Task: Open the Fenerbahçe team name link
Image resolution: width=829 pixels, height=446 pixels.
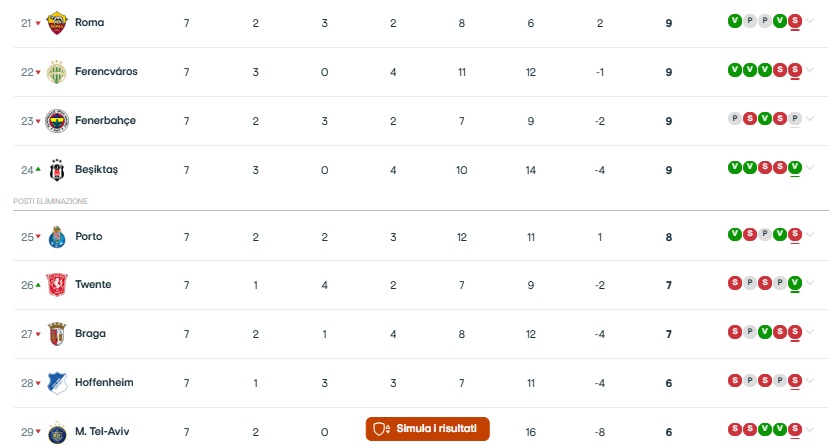Action: point(105,120)
